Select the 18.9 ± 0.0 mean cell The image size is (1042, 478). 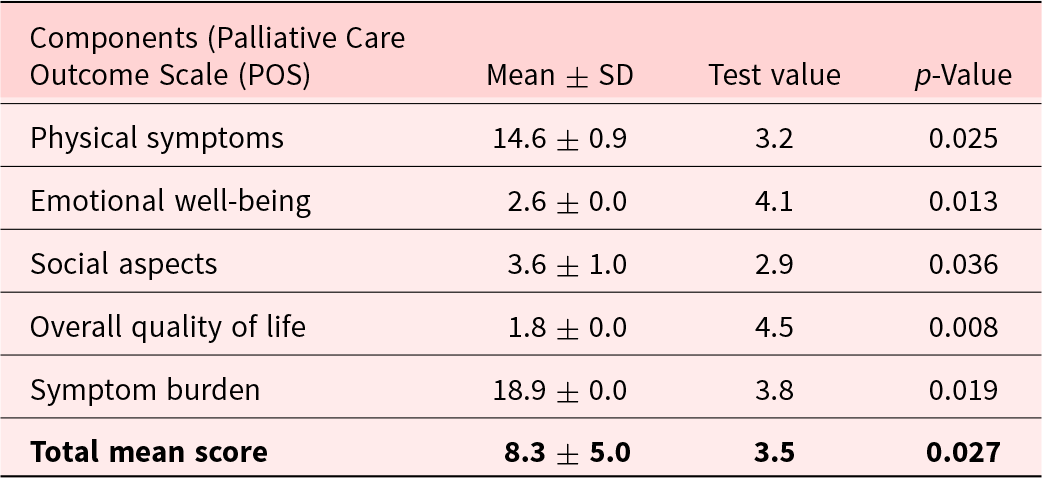click(559, 390)
